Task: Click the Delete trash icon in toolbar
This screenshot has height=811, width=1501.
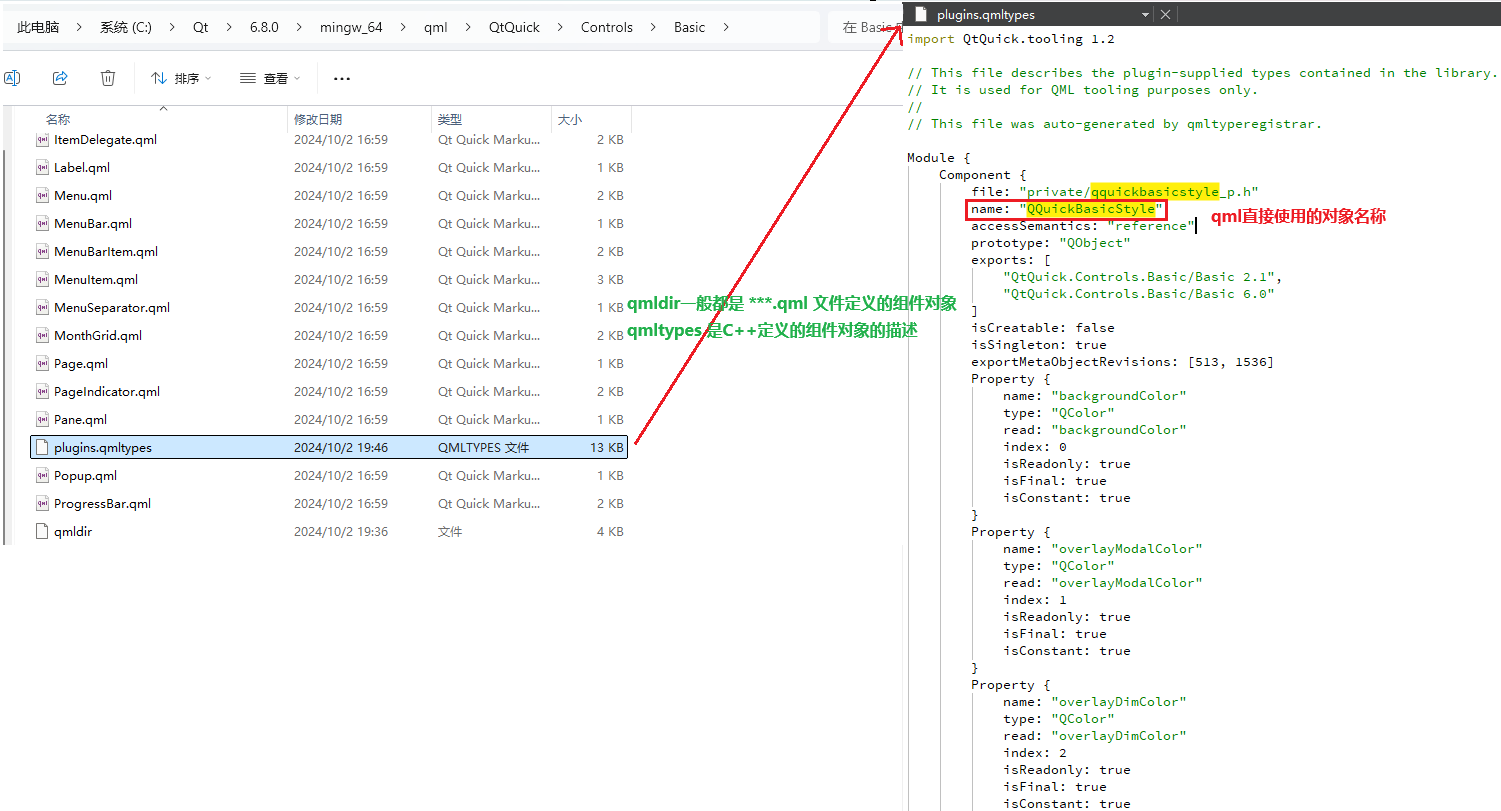Action: coord(108,78)
